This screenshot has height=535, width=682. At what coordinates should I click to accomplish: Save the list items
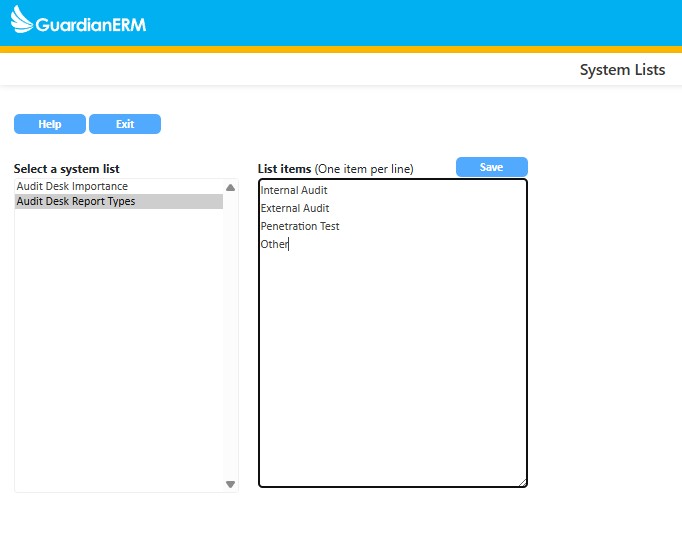click(x=491, y=167)
